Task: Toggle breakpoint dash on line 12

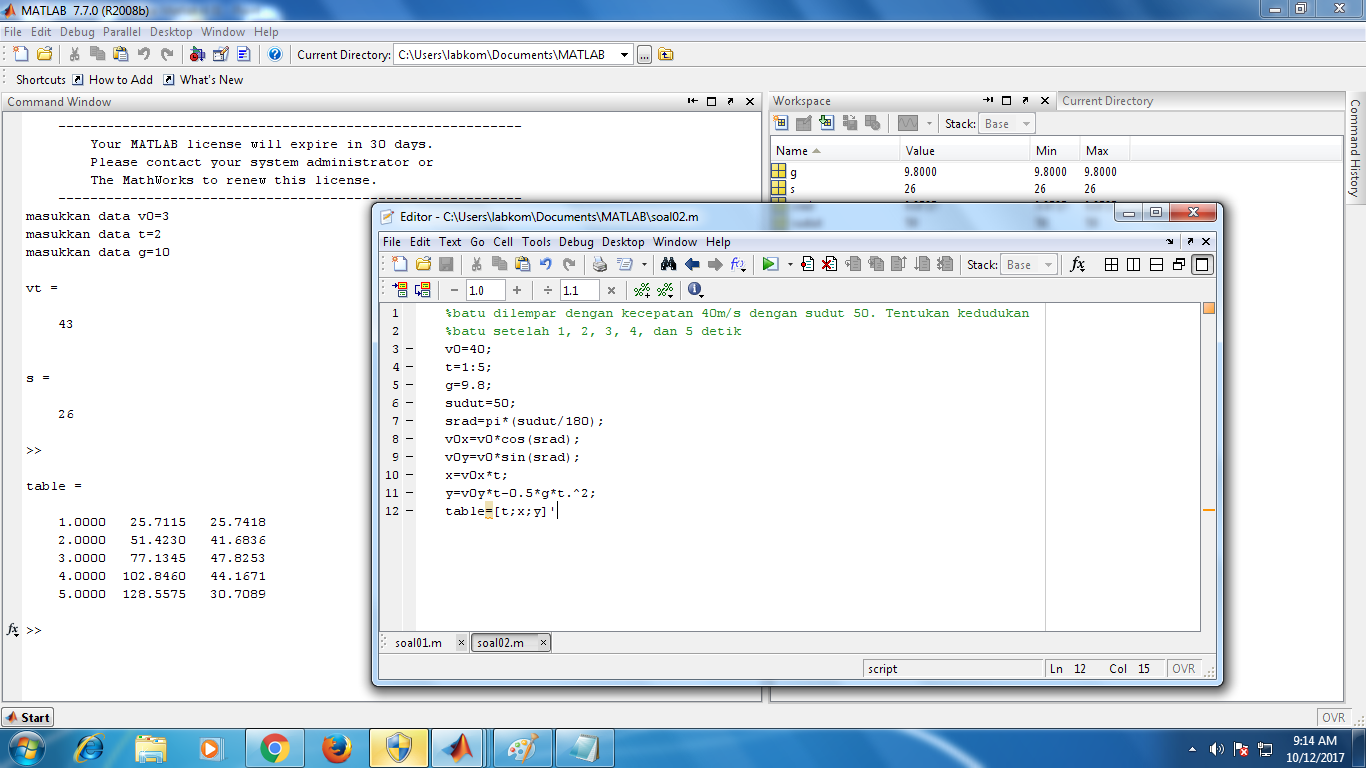Action: (410, 511)
